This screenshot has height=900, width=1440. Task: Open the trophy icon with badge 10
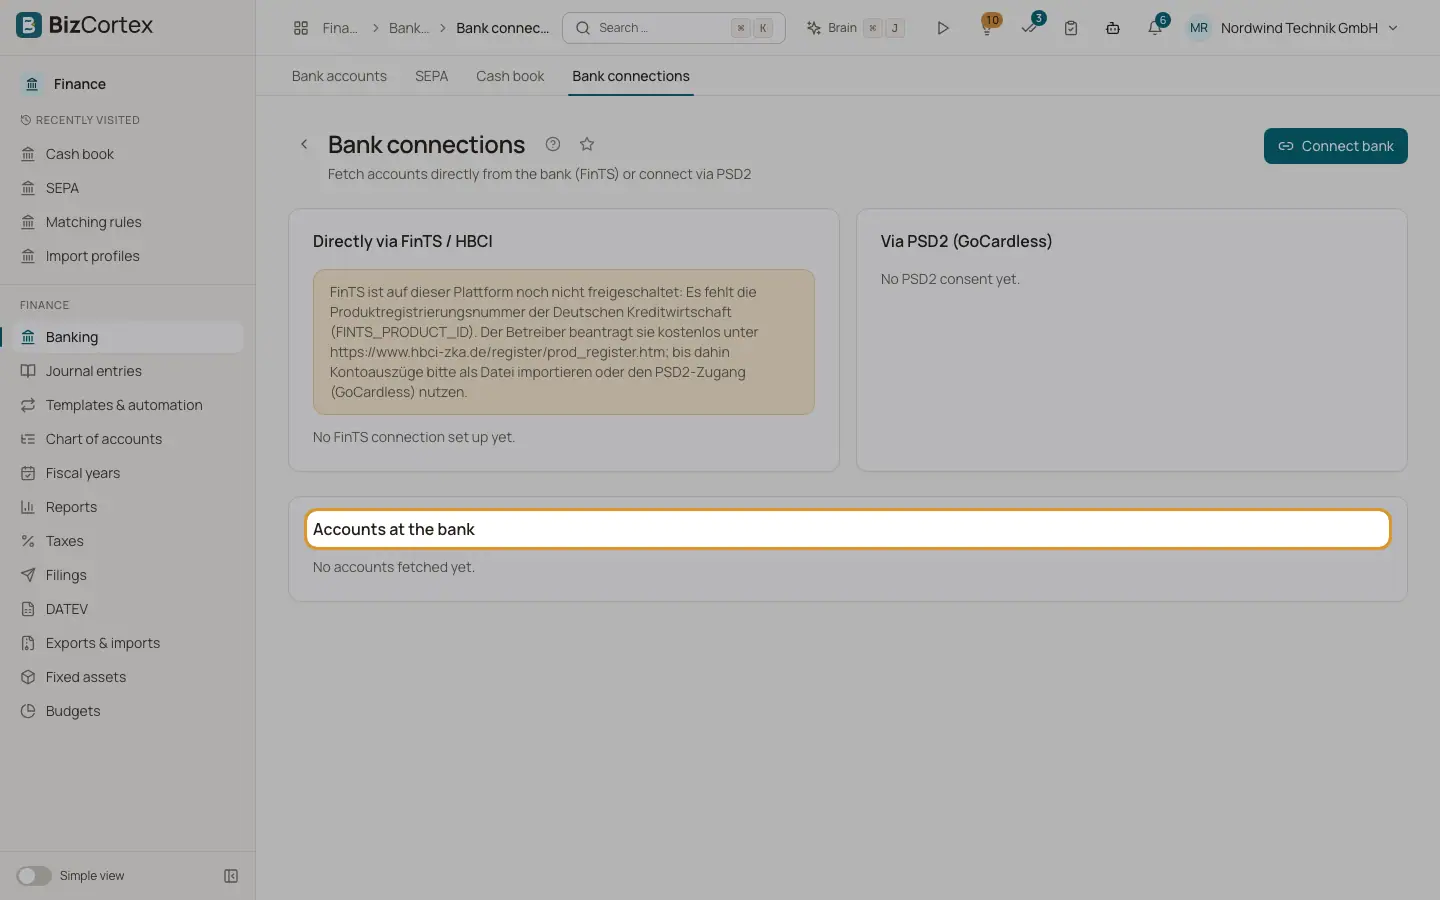point(987,27)
